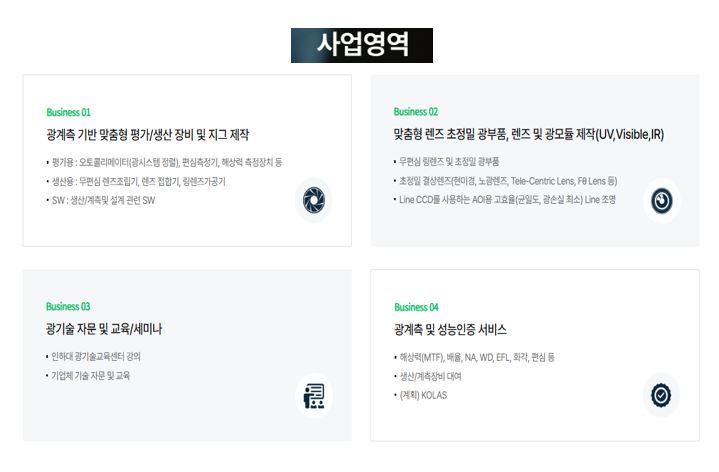Open the Business 03 label
This screenshot has width=719, height=472.
point(68,306)
